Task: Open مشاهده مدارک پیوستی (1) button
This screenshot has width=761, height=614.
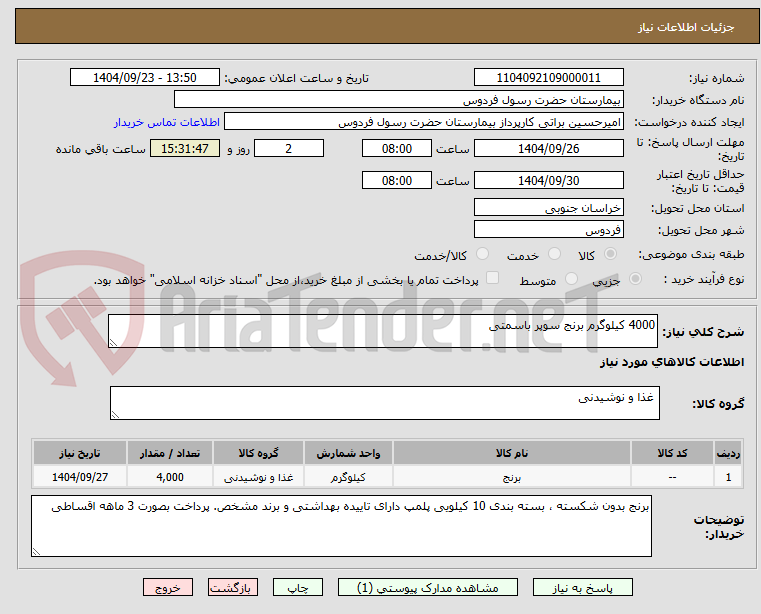Action: pos(428,587)
